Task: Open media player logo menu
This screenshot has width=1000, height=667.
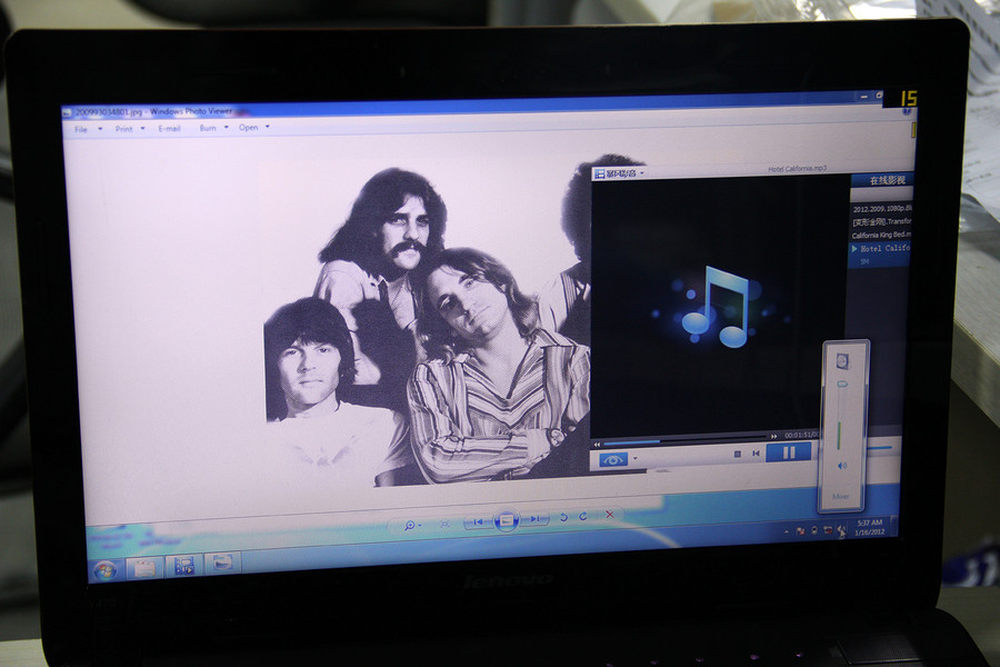Action: (x=618, y=173)
